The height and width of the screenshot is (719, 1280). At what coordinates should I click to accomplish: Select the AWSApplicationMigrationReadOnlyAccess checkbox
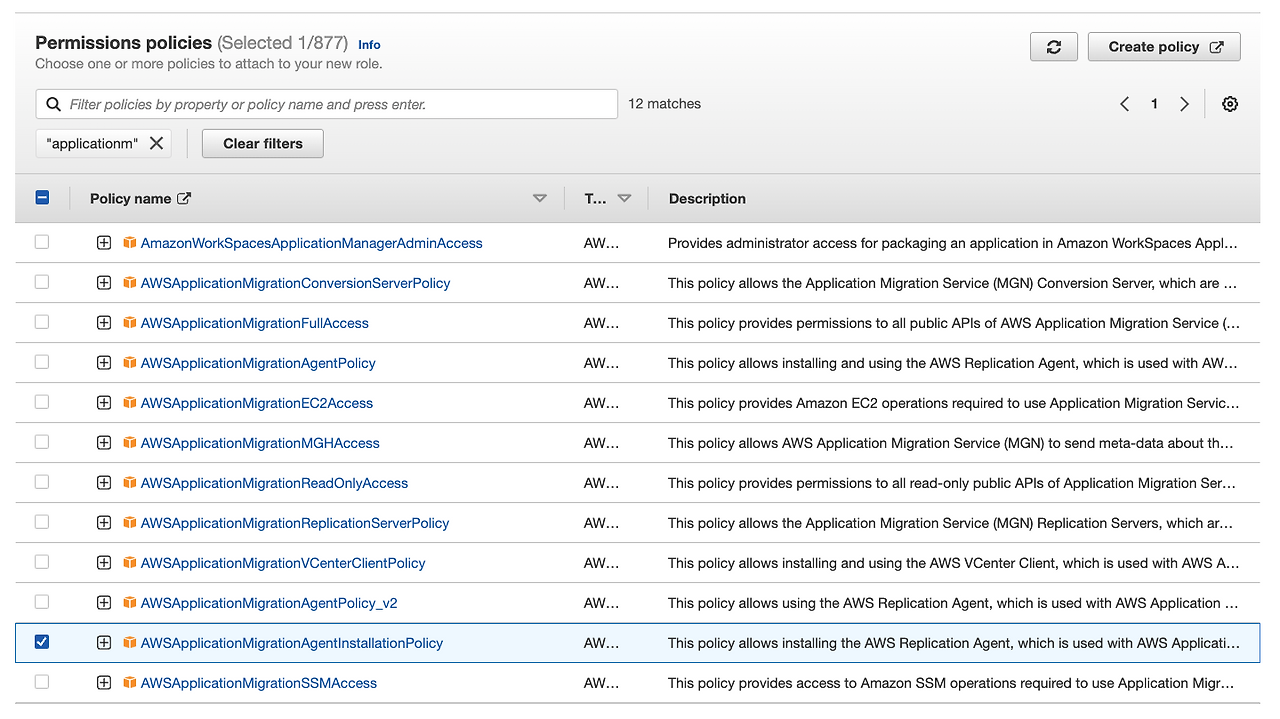click(x=41, y=482)
